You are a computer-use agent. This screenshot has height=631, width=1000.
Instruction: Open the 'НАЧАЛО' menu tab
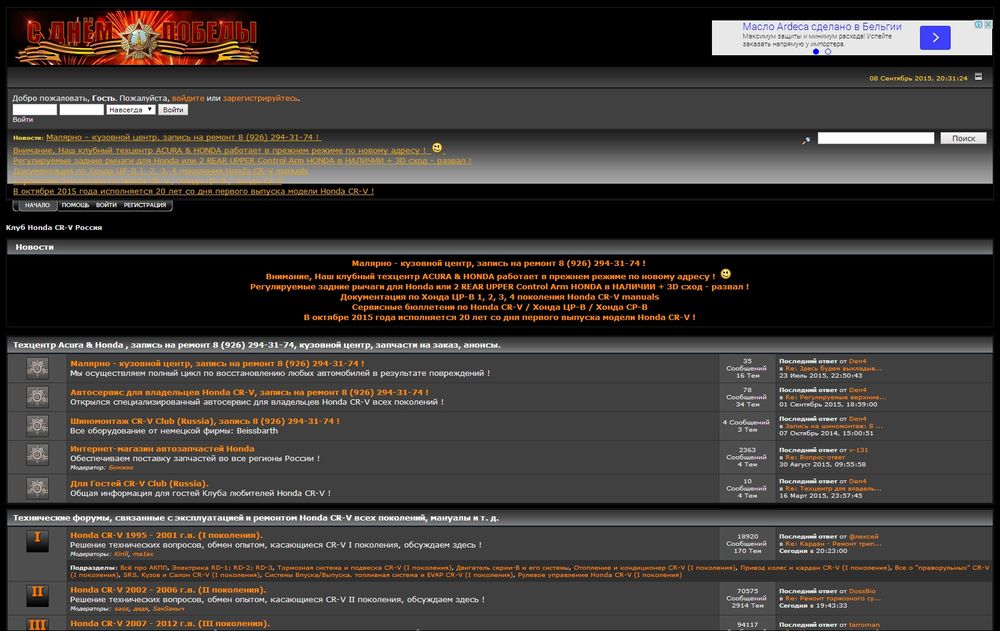[x=37, y=205]
